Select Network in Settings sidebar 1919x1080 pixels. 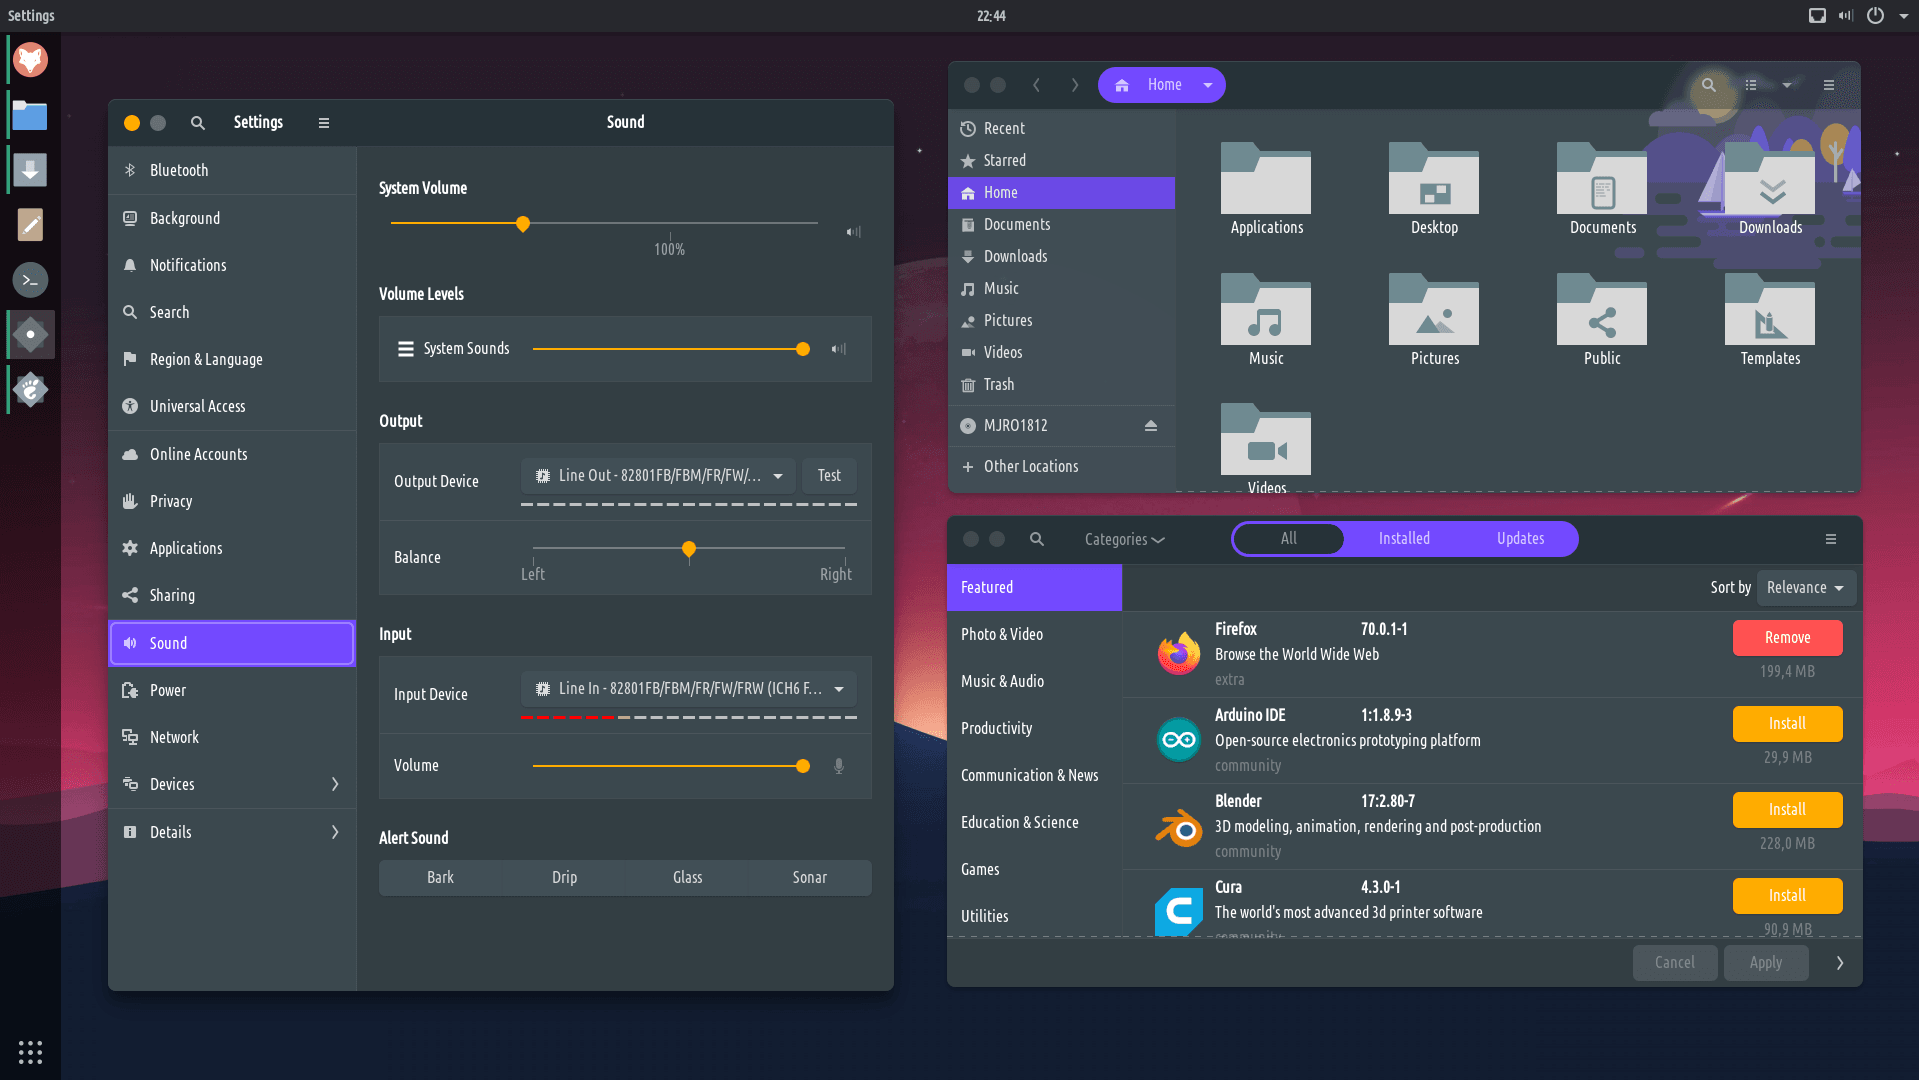174,737
